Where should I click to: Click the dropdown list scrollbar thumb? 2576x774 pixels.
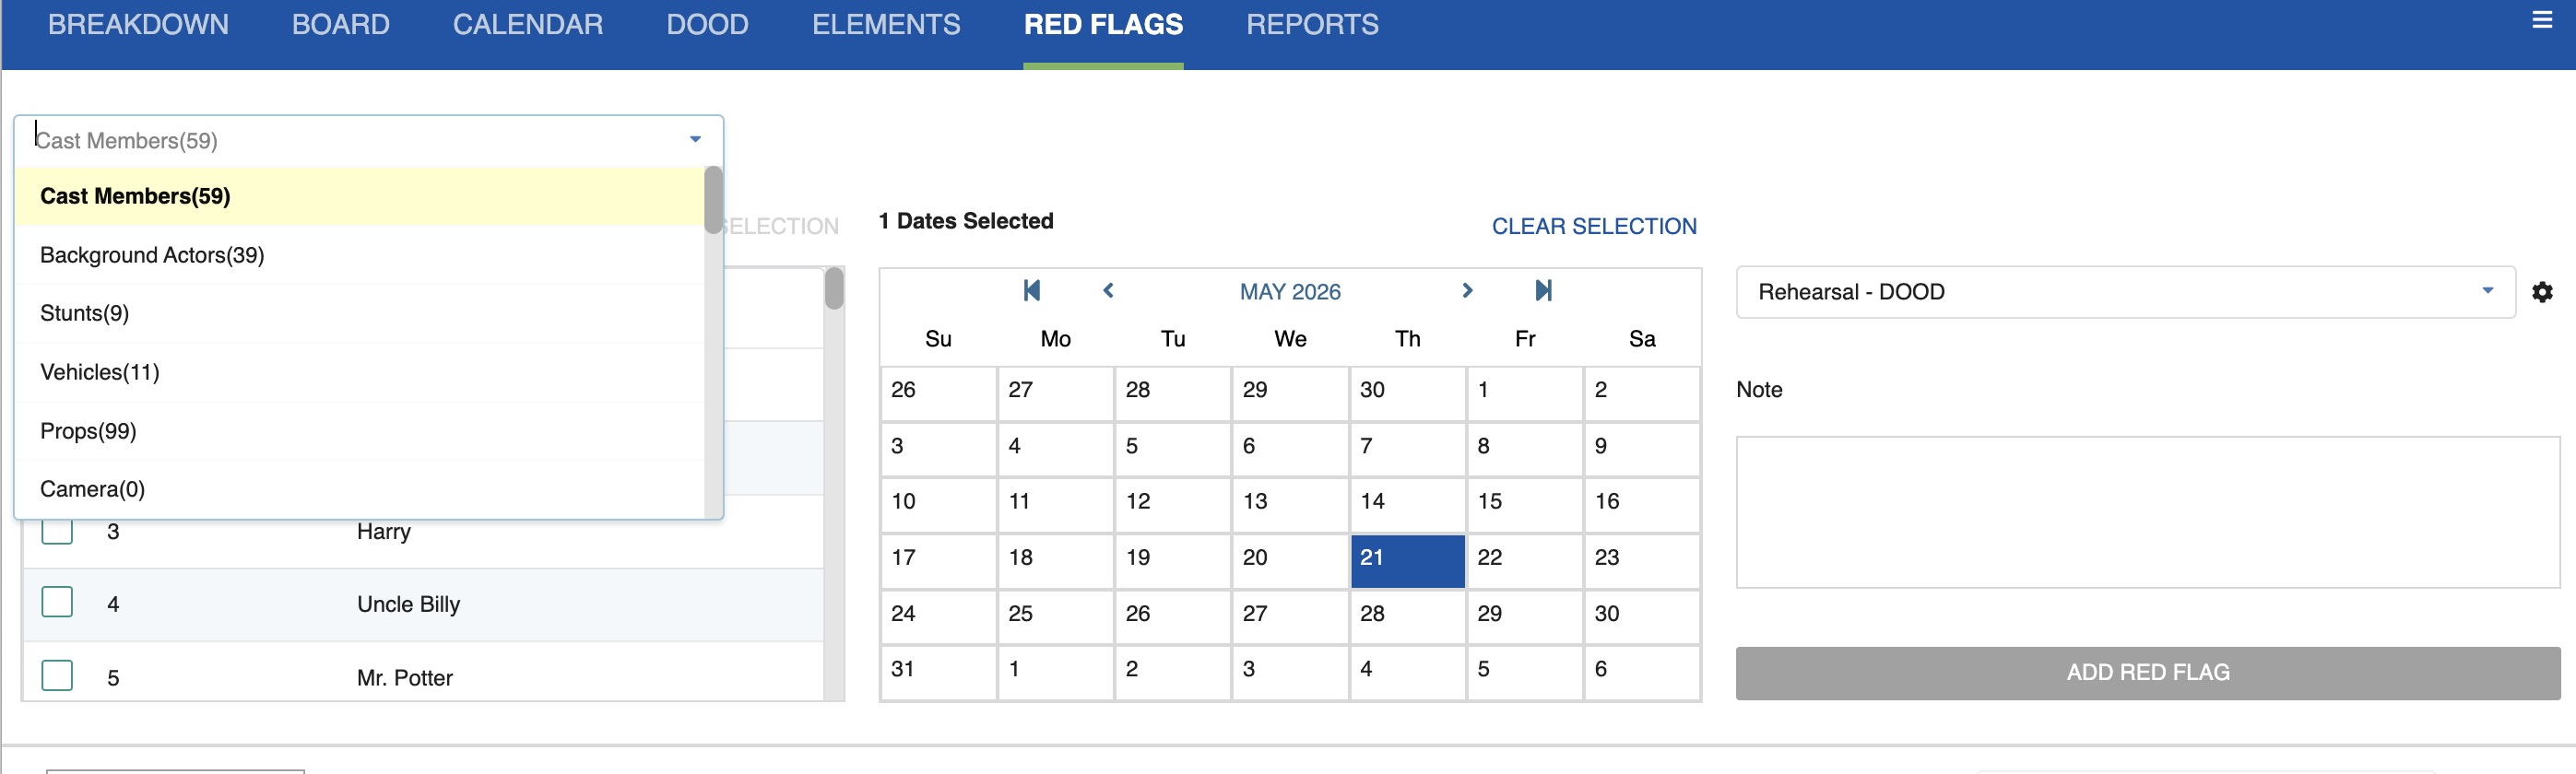[713, 199]
